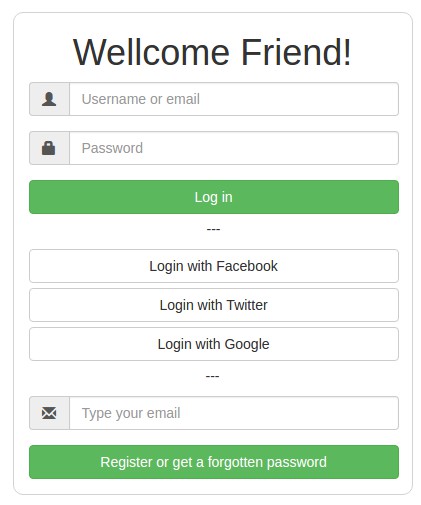Click the word Twitter in its button
The image size is (421, 505).
(x=247, y=305)
